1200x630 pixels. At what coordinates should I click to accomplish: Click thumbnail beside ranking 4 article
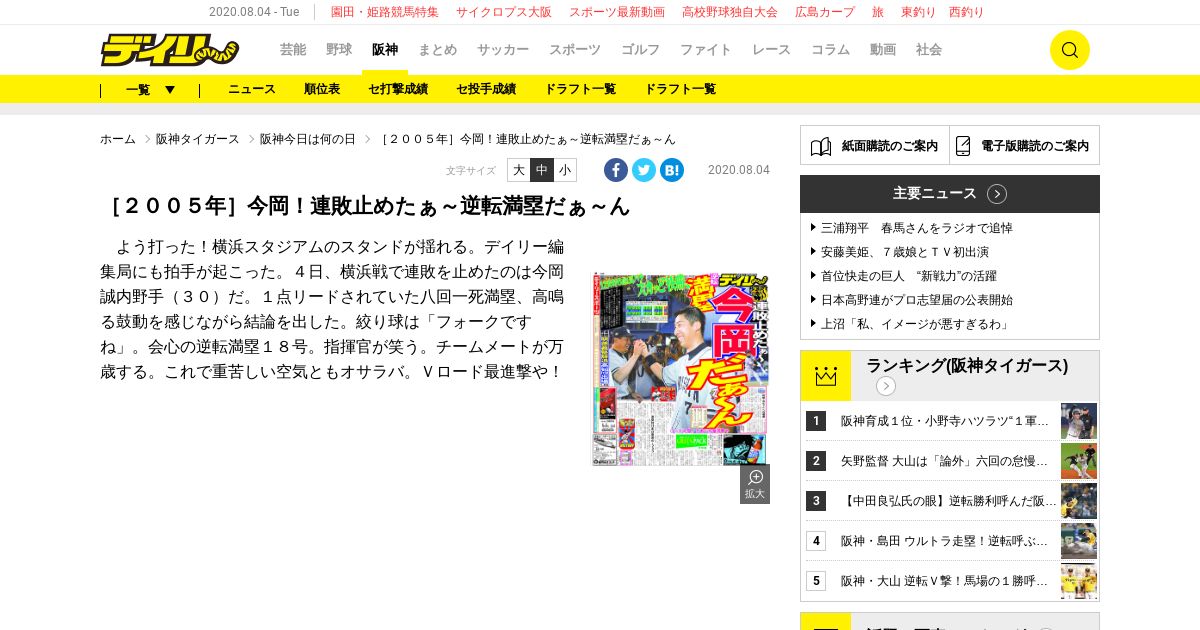[1079, 541]
